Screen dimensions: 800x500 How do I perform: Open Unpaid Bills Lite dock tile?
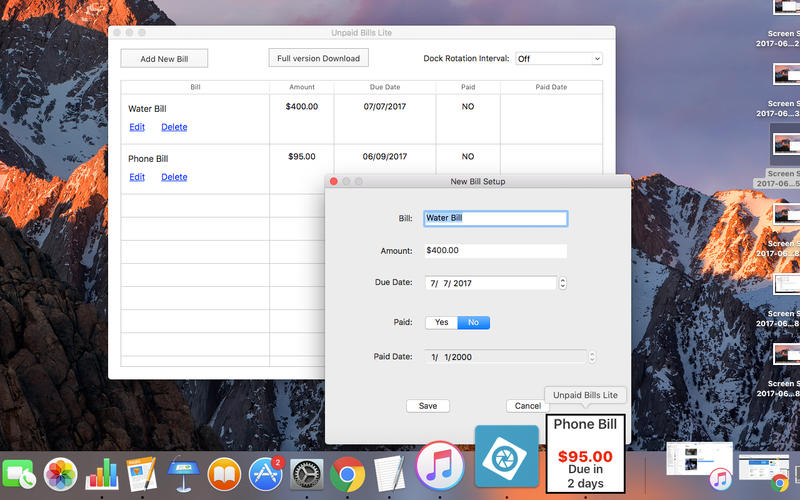588,451
